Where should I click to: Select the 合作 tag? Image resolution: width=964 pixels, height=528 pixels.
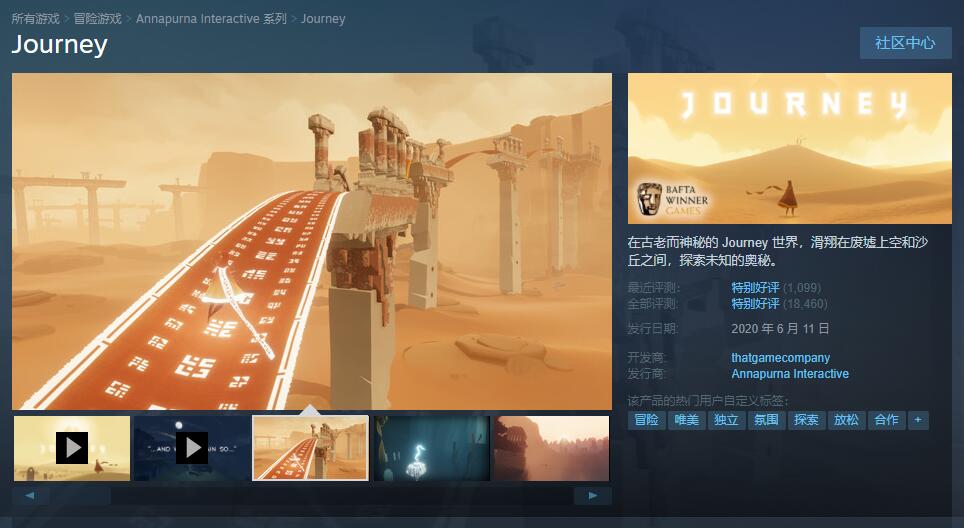coord(886,420)
